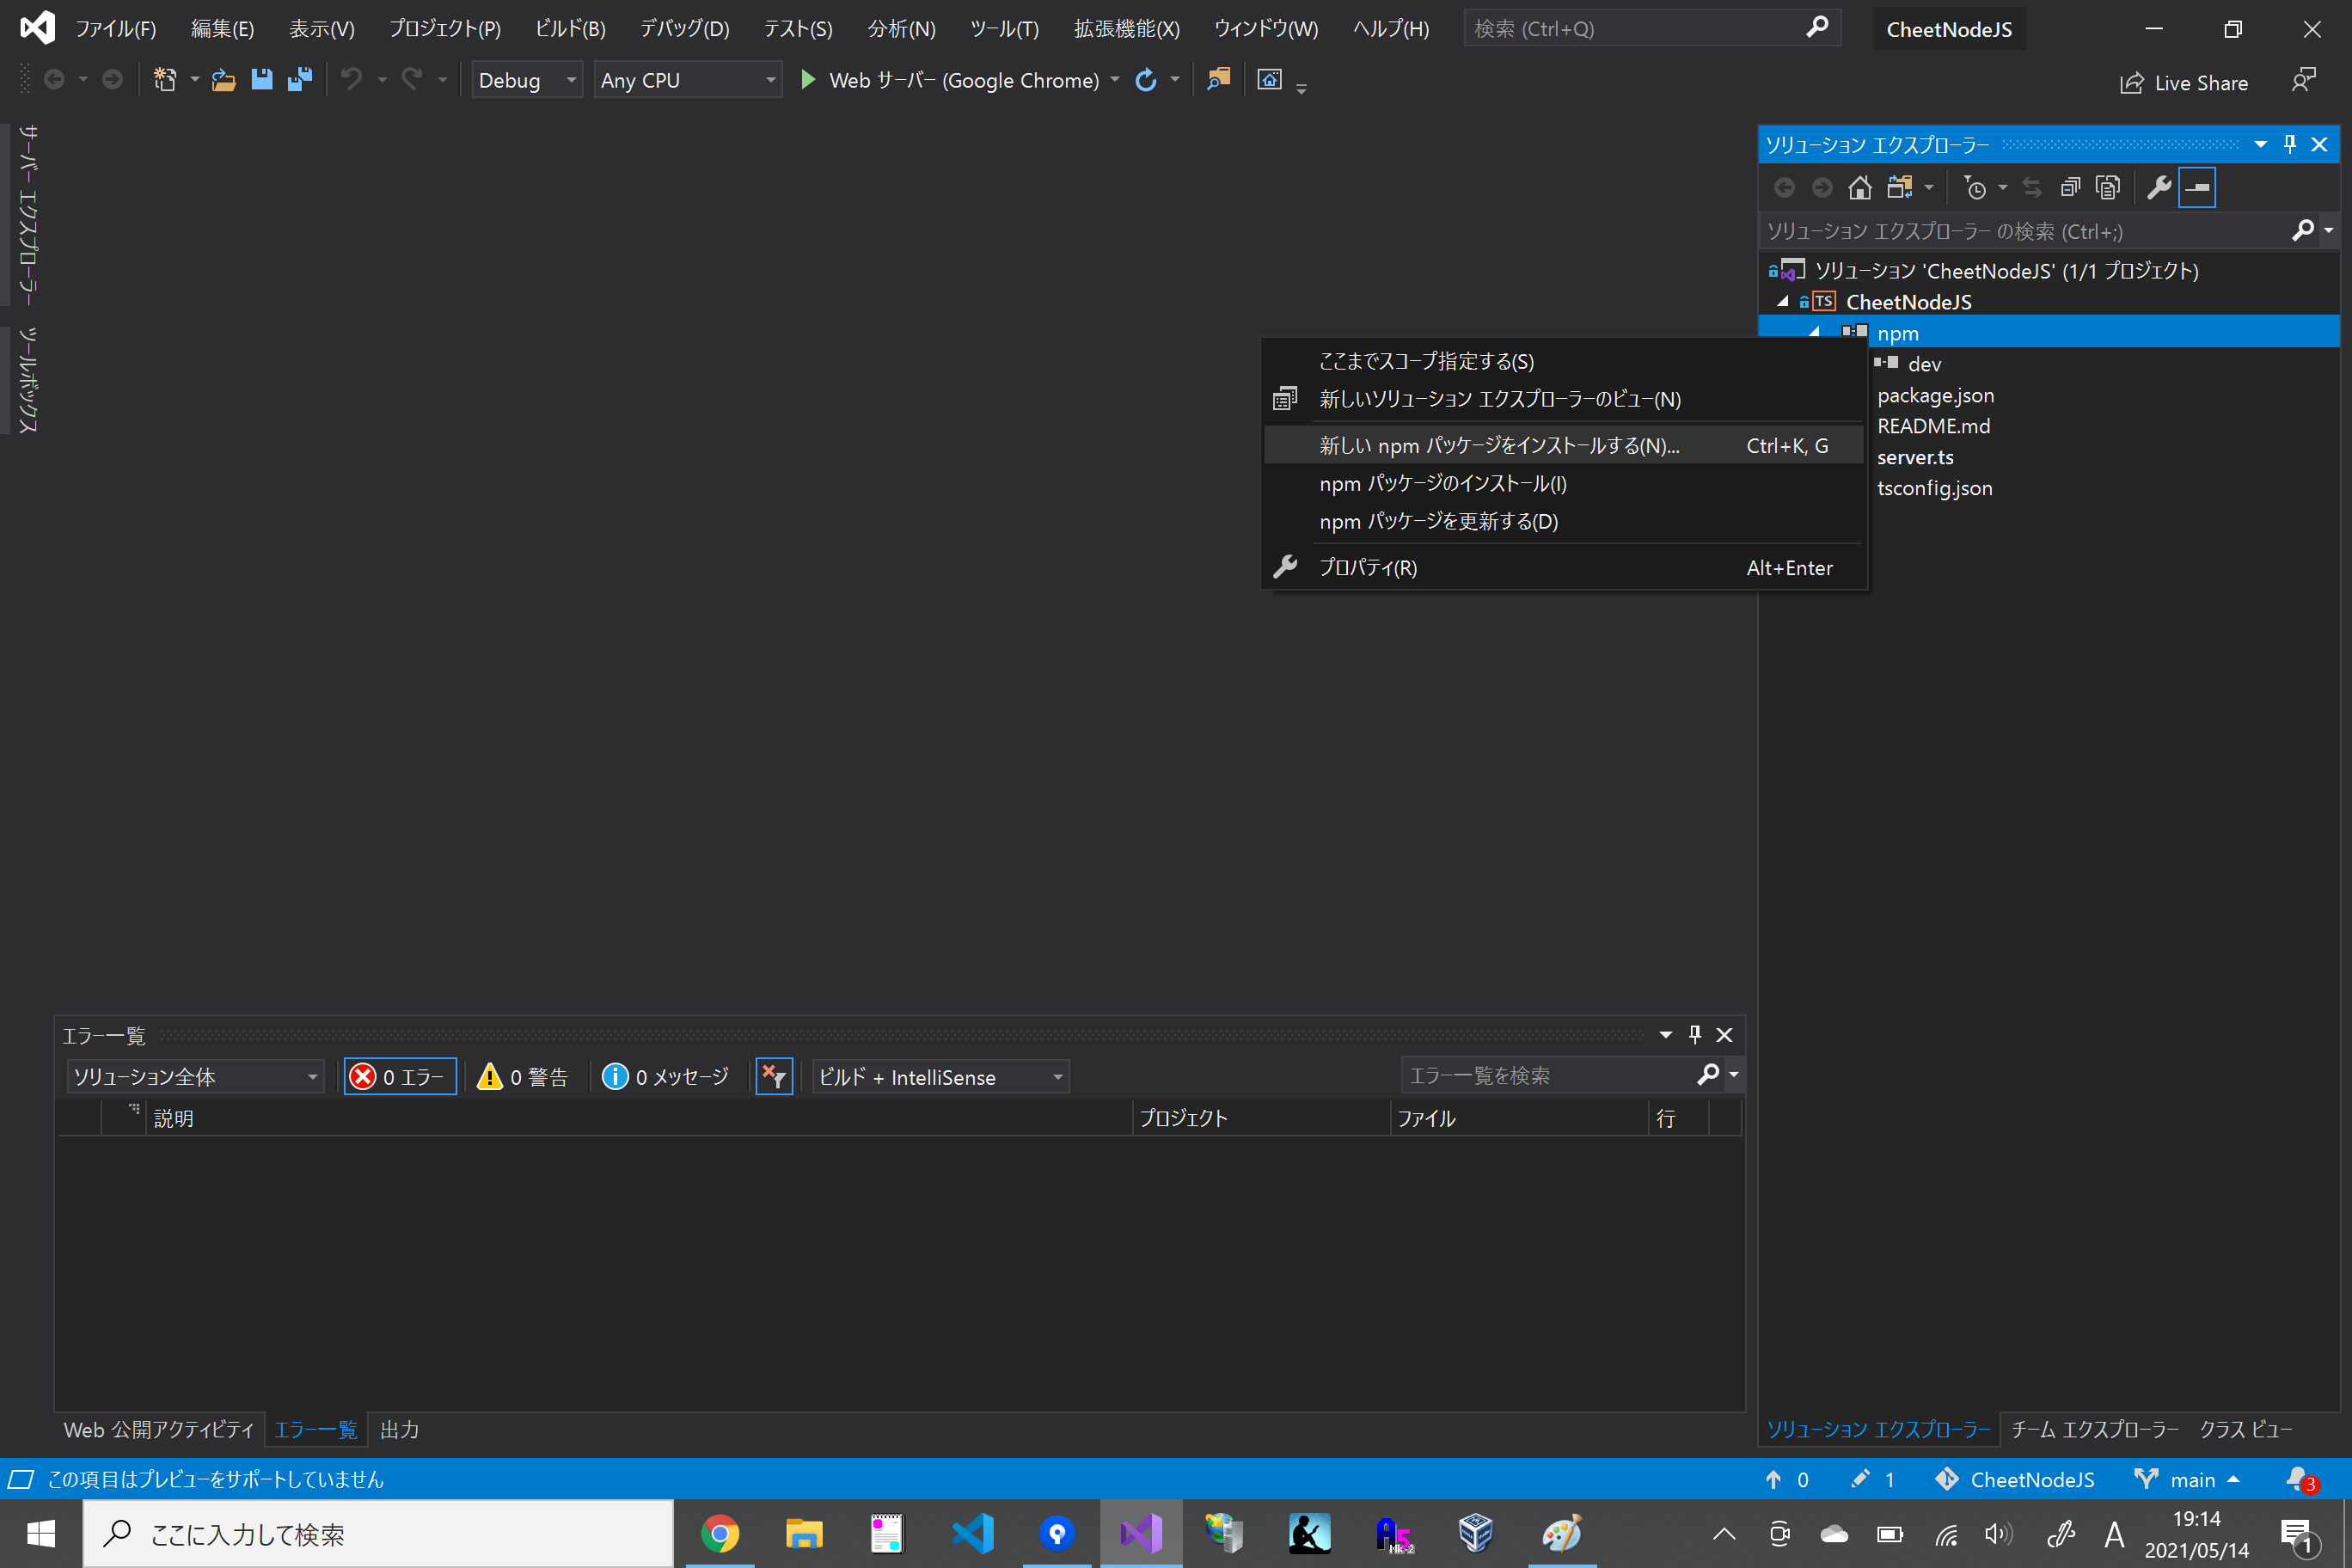
Task: Open the Debug configuration dropdown
Action: [527, 79]
